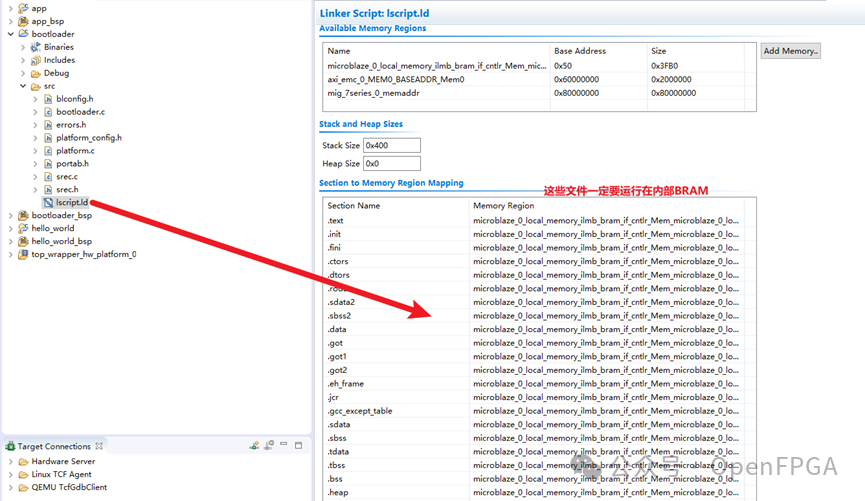Expand the top_wrapper_hw_platform_0 node
The image size is (865, 501).
tap(10, 254)
